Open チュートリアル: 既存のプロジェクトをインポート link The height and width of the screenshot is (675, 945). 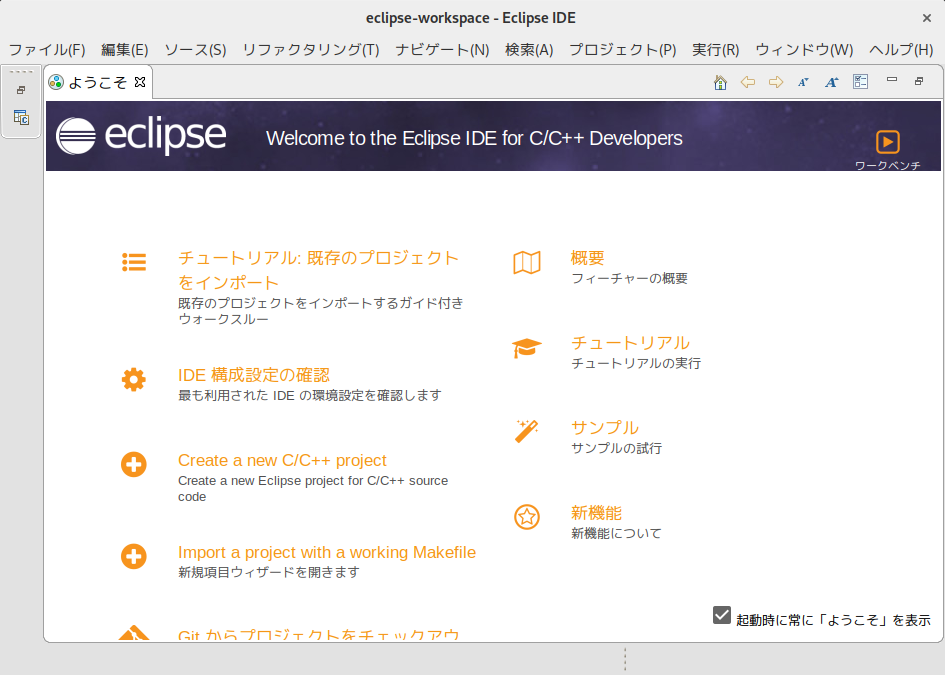(319, 270)
